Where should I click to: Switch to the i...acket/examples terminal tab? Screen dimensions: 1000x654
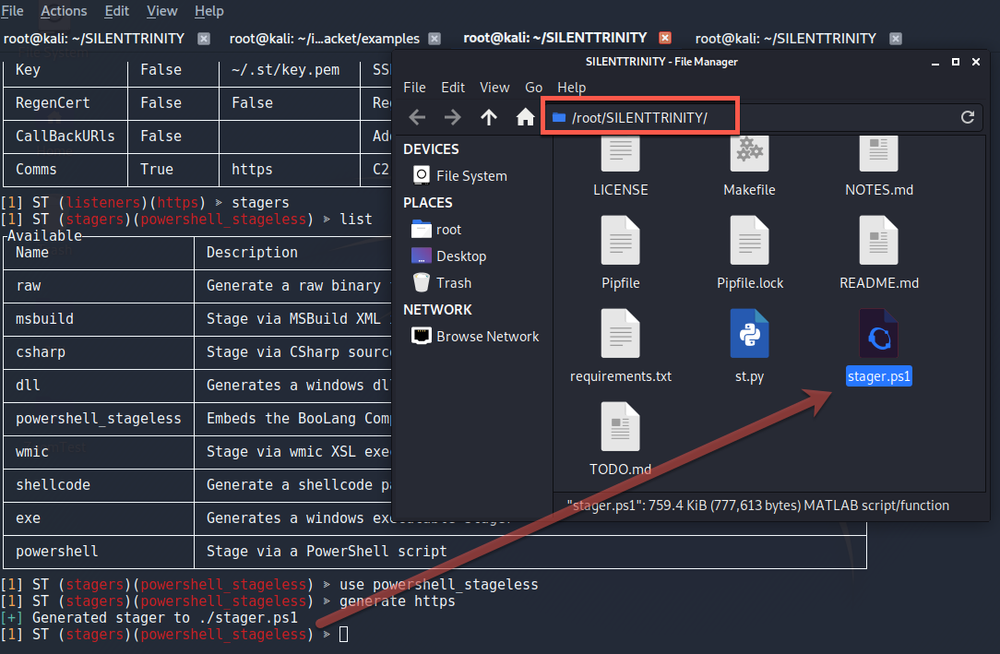point(324,38)
